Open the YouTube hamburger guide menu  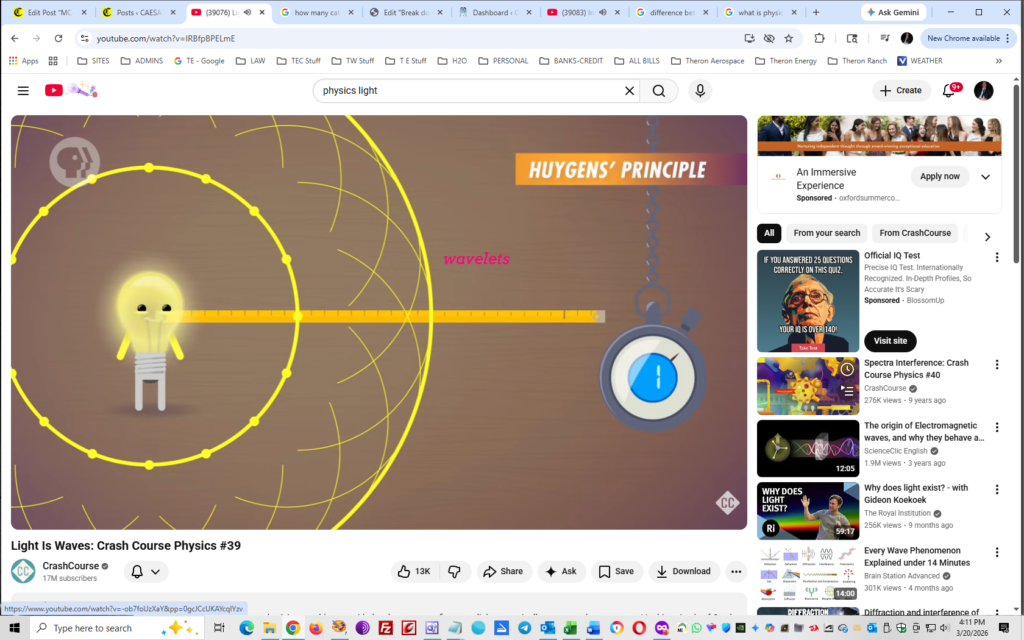tap(23, 90)
